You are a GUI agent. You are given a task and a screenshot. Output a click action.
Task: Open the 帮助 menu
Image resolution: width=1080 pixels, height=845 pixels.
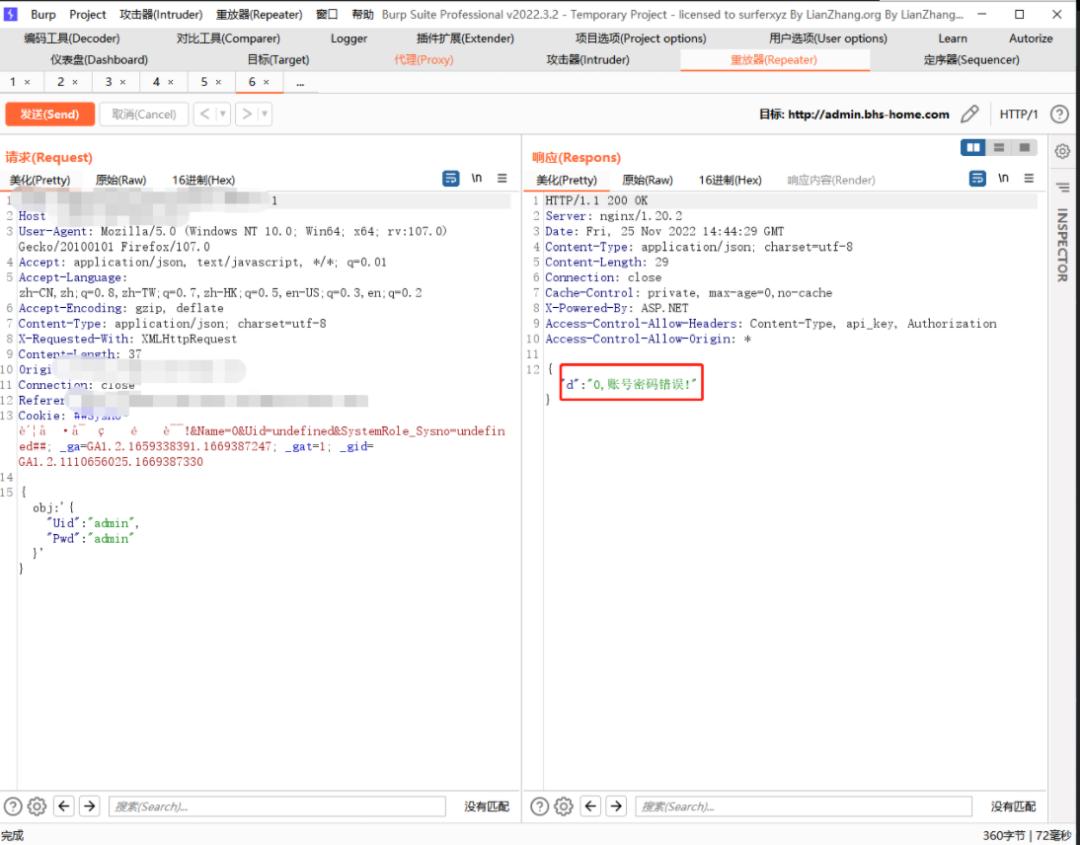tap(362, 14)
